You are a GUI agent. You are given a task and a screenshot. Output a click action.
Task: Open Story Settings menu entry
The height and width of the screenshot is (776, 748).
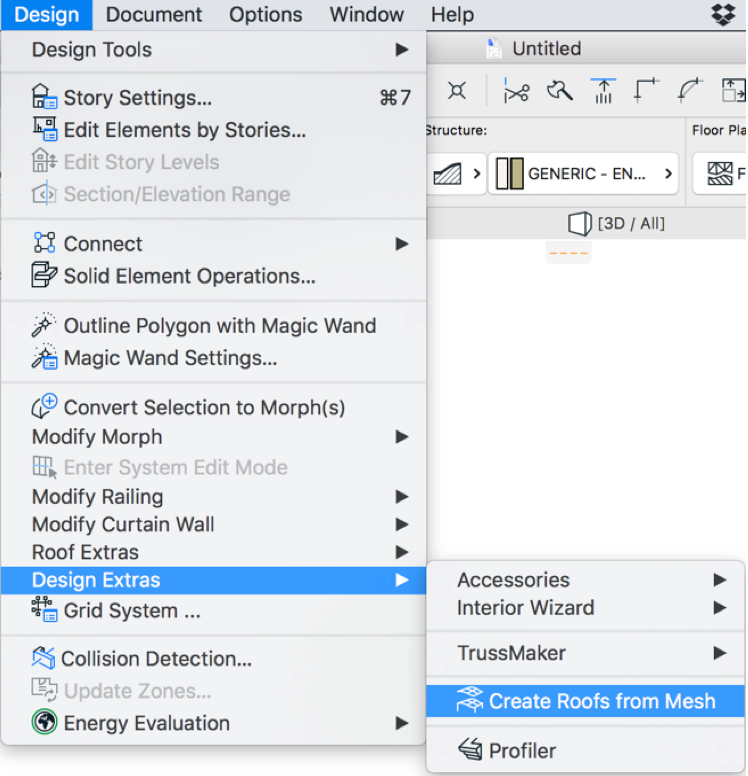click(213, 97)
